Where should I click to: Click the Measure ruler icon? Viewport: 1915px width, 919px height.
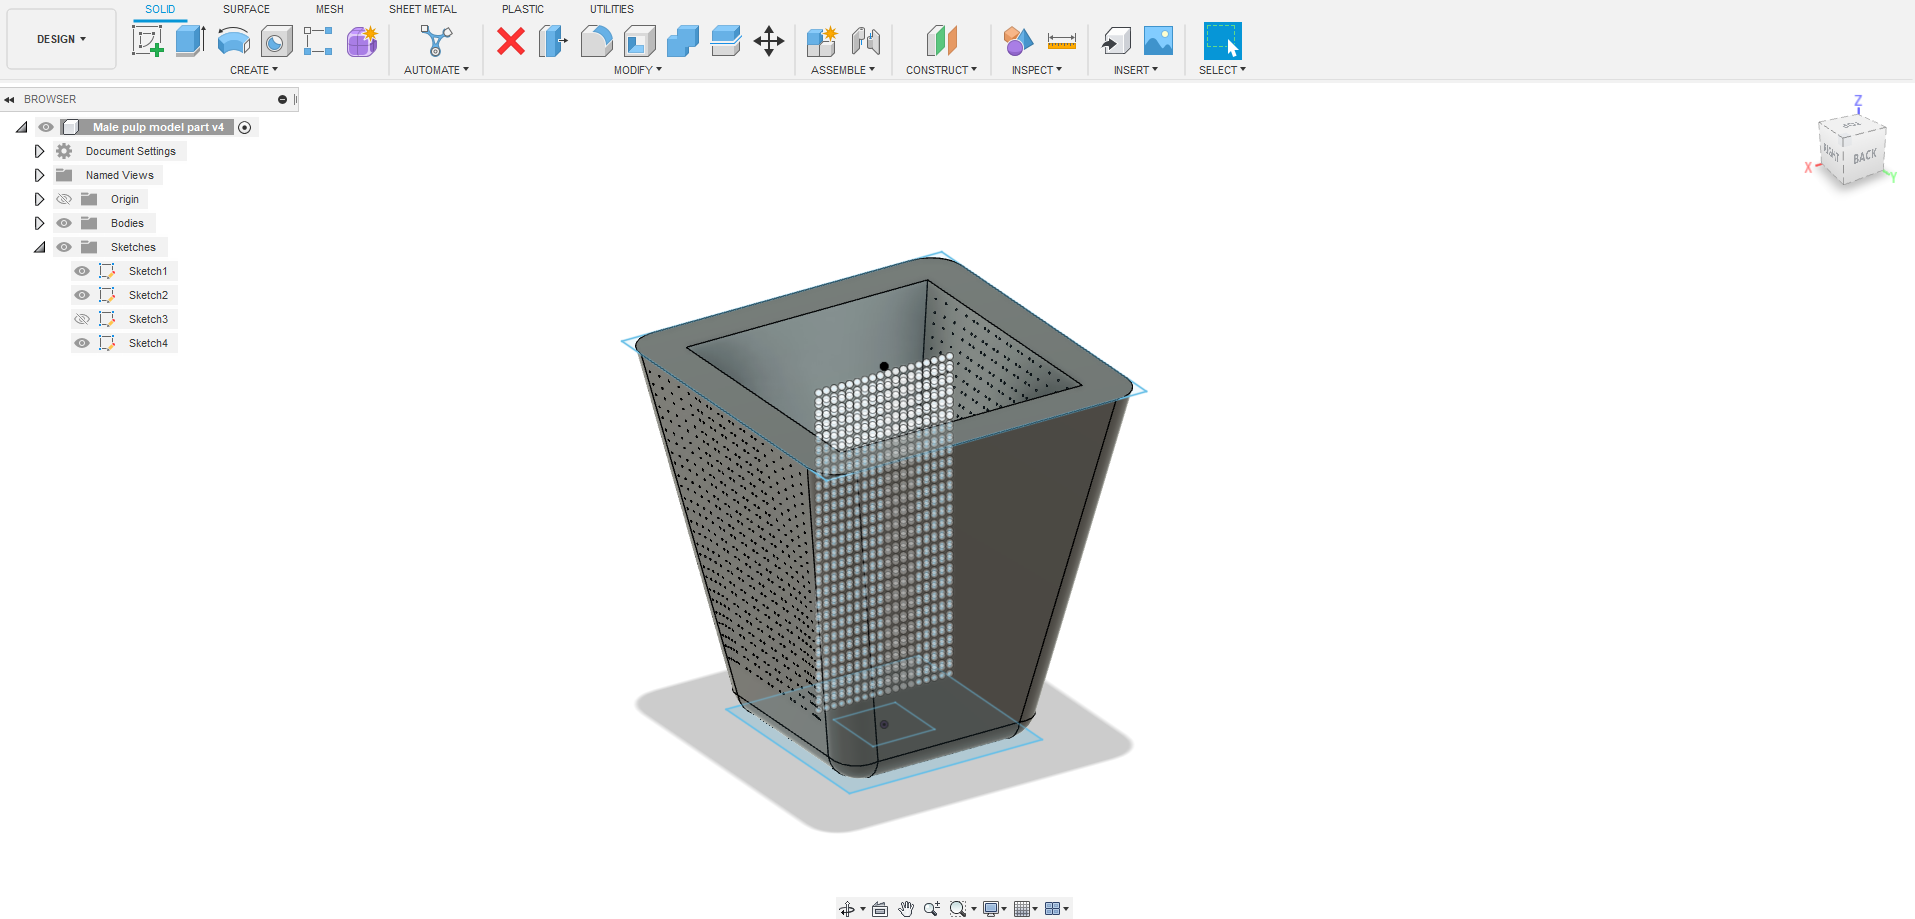point(1062,41)
